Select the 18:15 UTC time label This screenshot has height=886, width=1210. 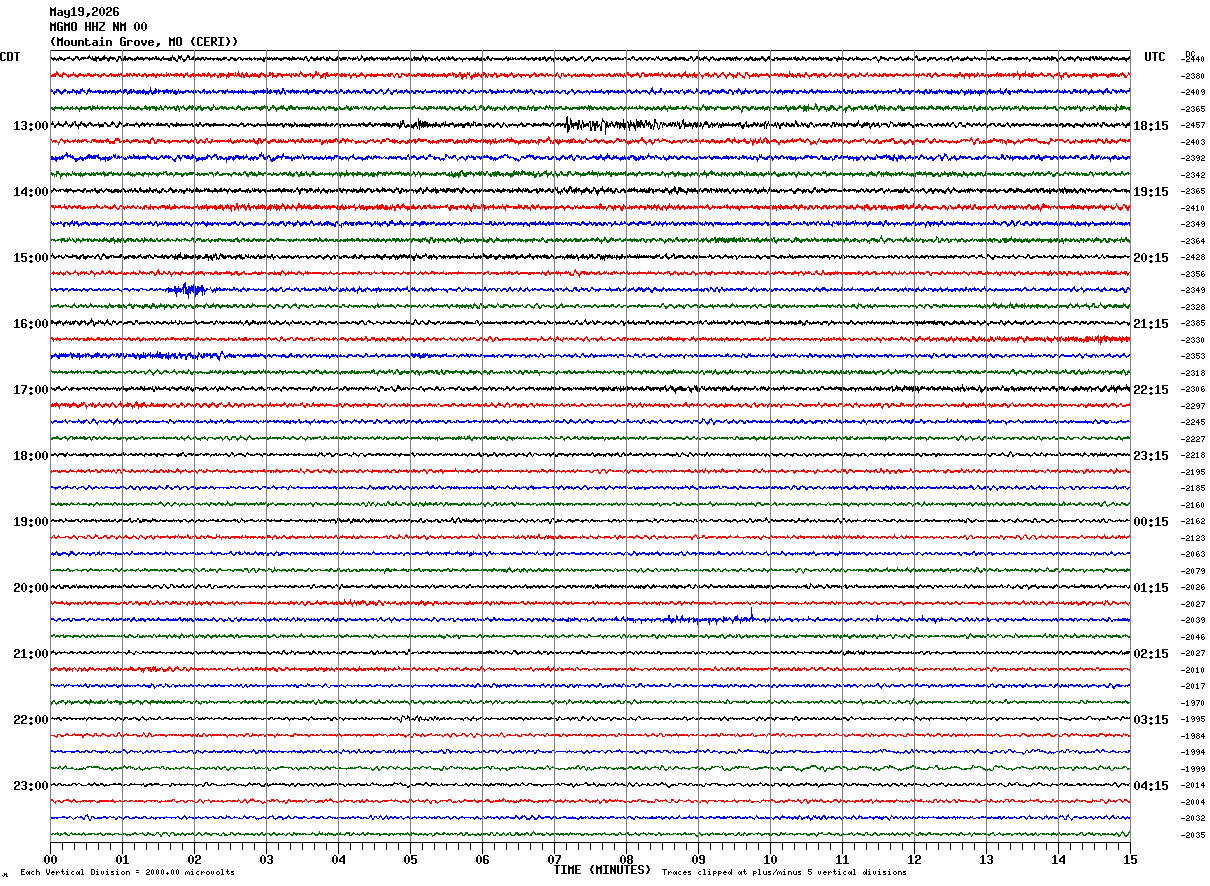(x=1151, y=126)
